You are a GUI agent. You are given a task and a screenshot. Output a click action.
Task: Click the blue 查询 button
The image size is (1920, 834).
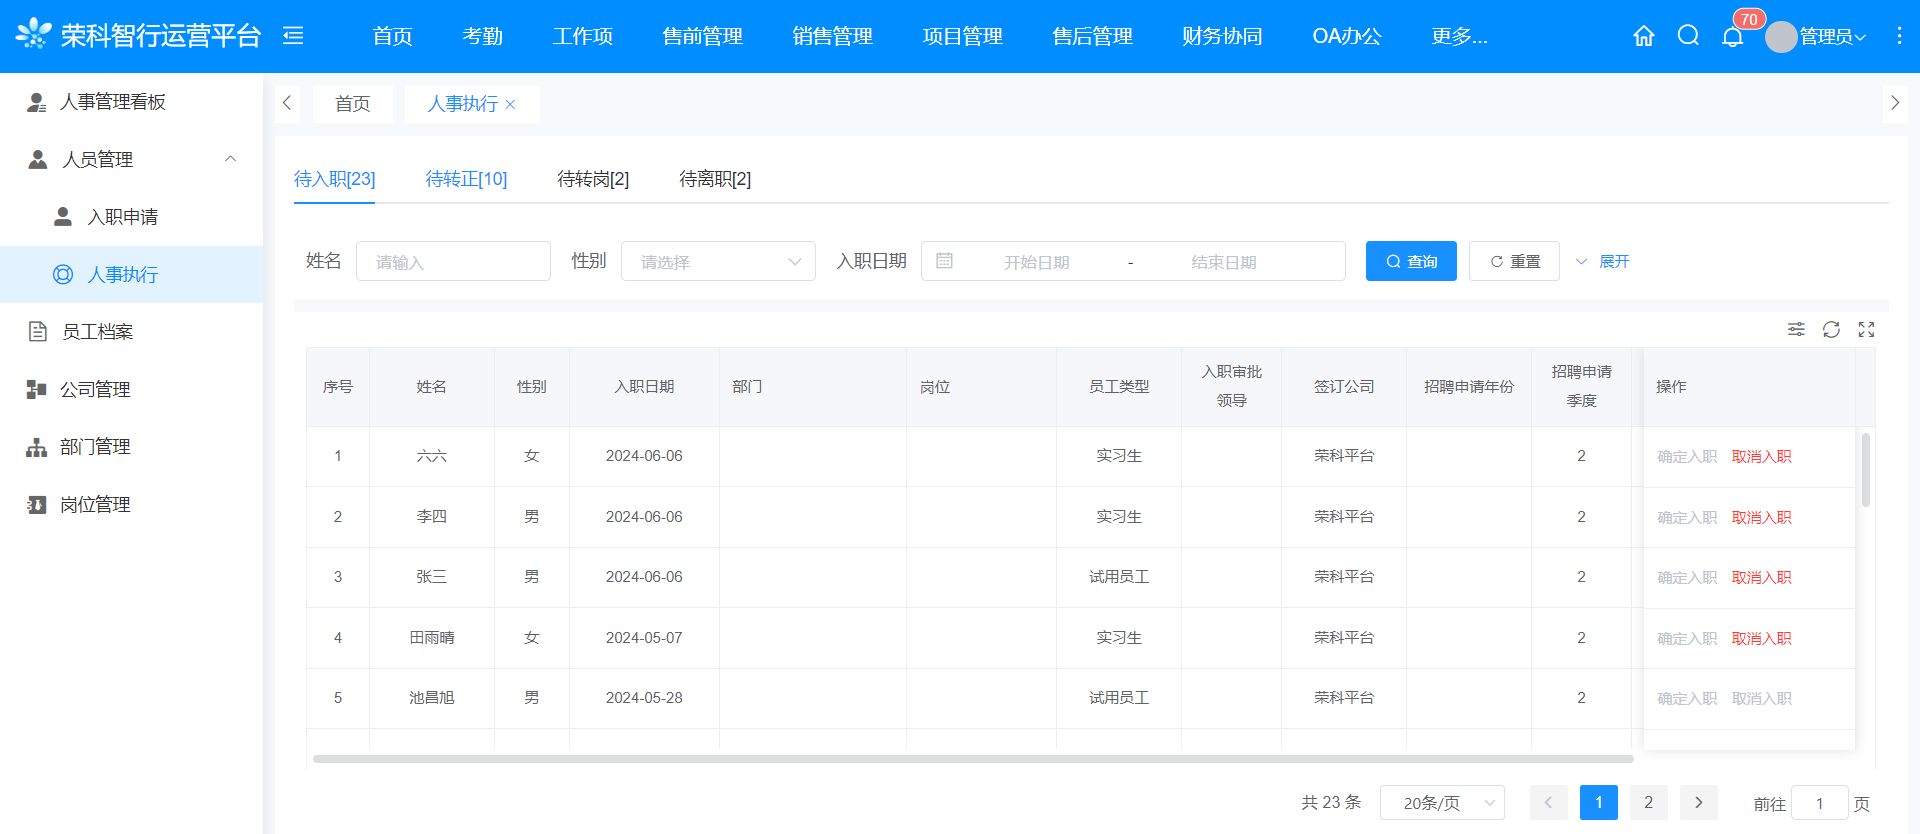1410,262
